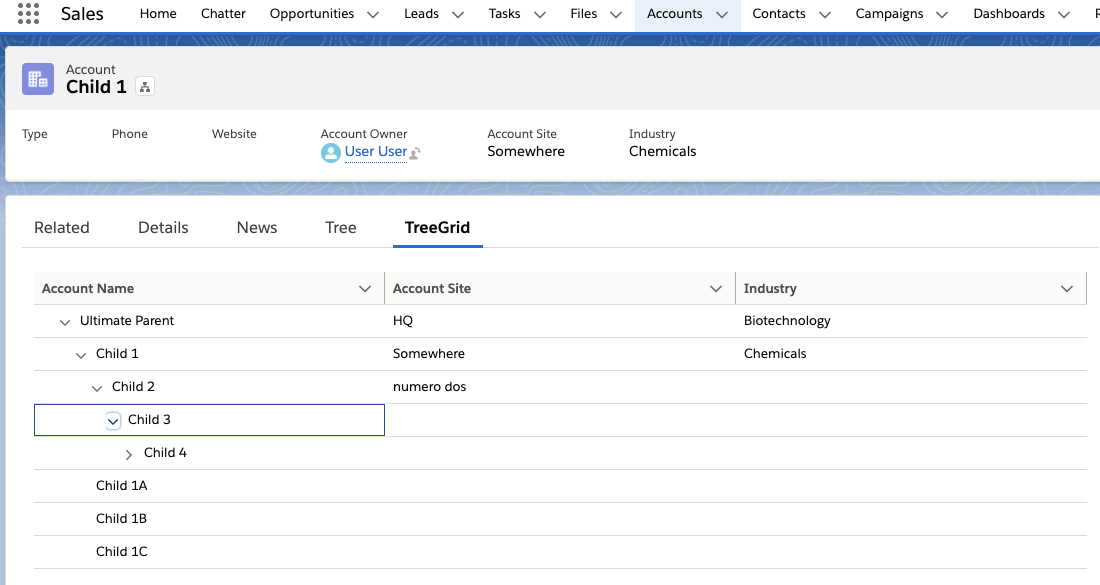Open the Account Name column menu
Image resolution: width=1100 pixels, height=585 pixels.
[x=365, y=289]
